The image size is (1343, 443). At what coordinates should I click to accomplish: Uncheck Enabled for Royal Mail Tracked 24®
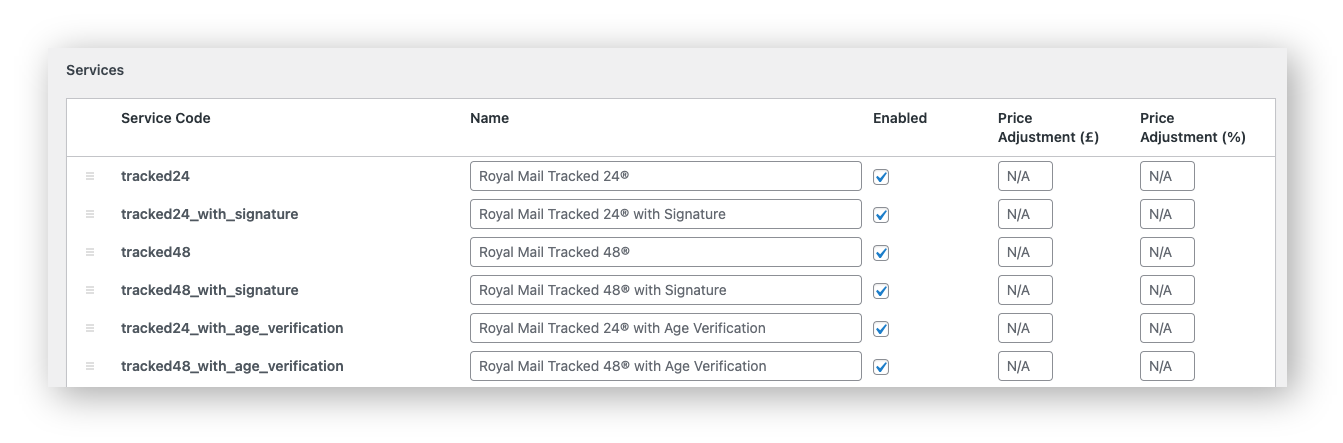tap(881, 177)
